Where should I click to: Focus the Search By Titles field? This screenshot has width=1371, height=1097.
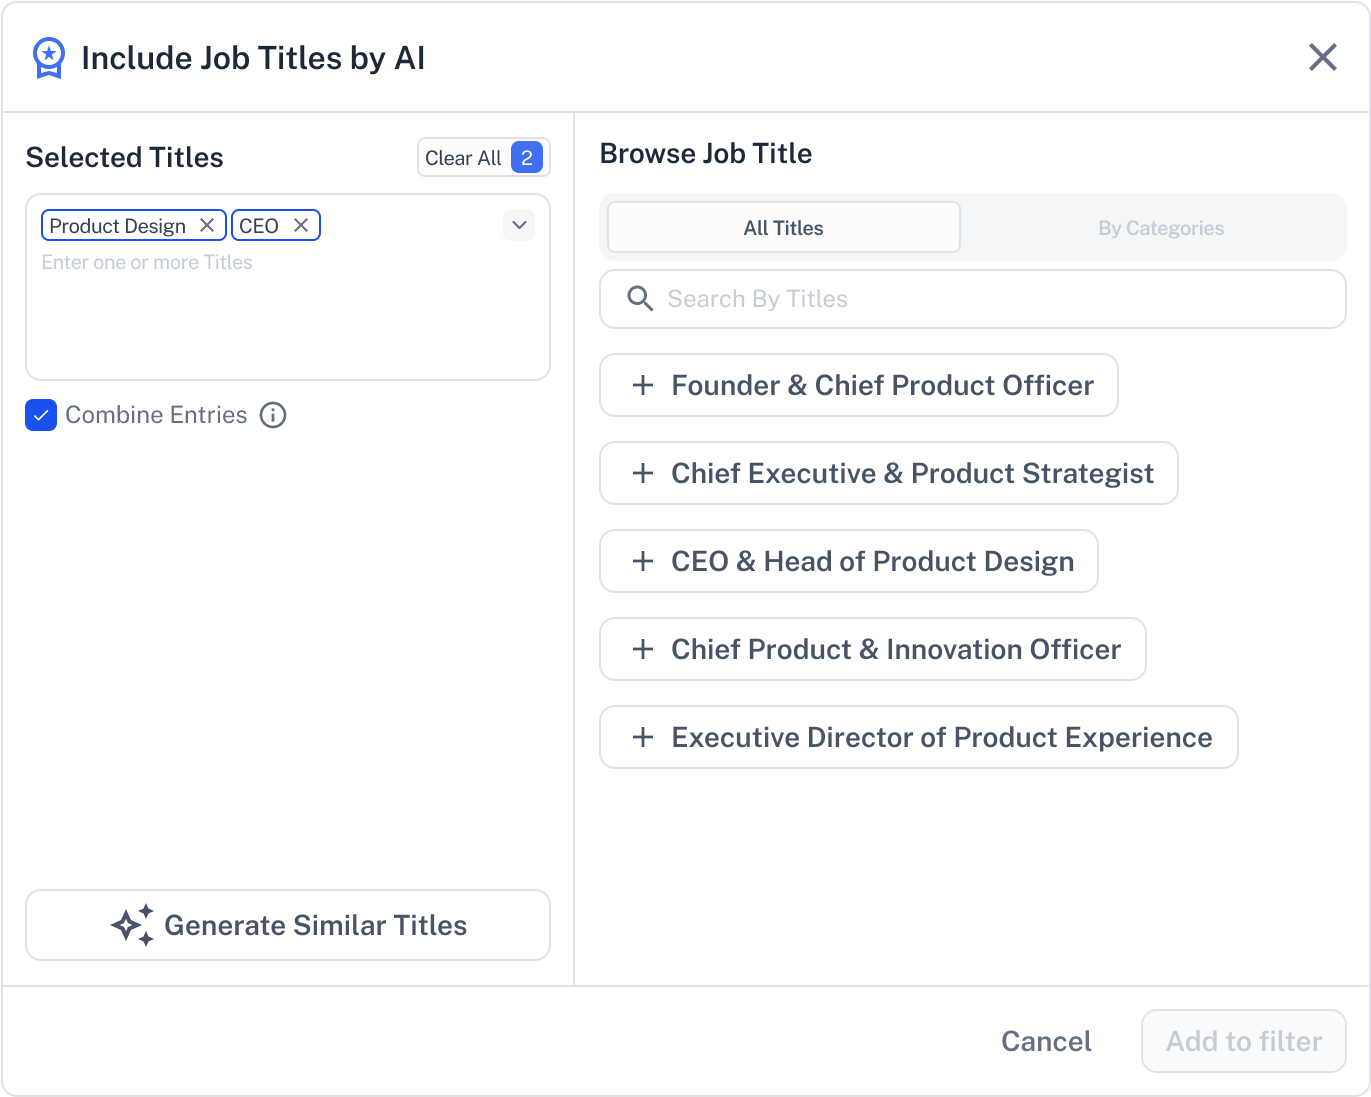973,299
